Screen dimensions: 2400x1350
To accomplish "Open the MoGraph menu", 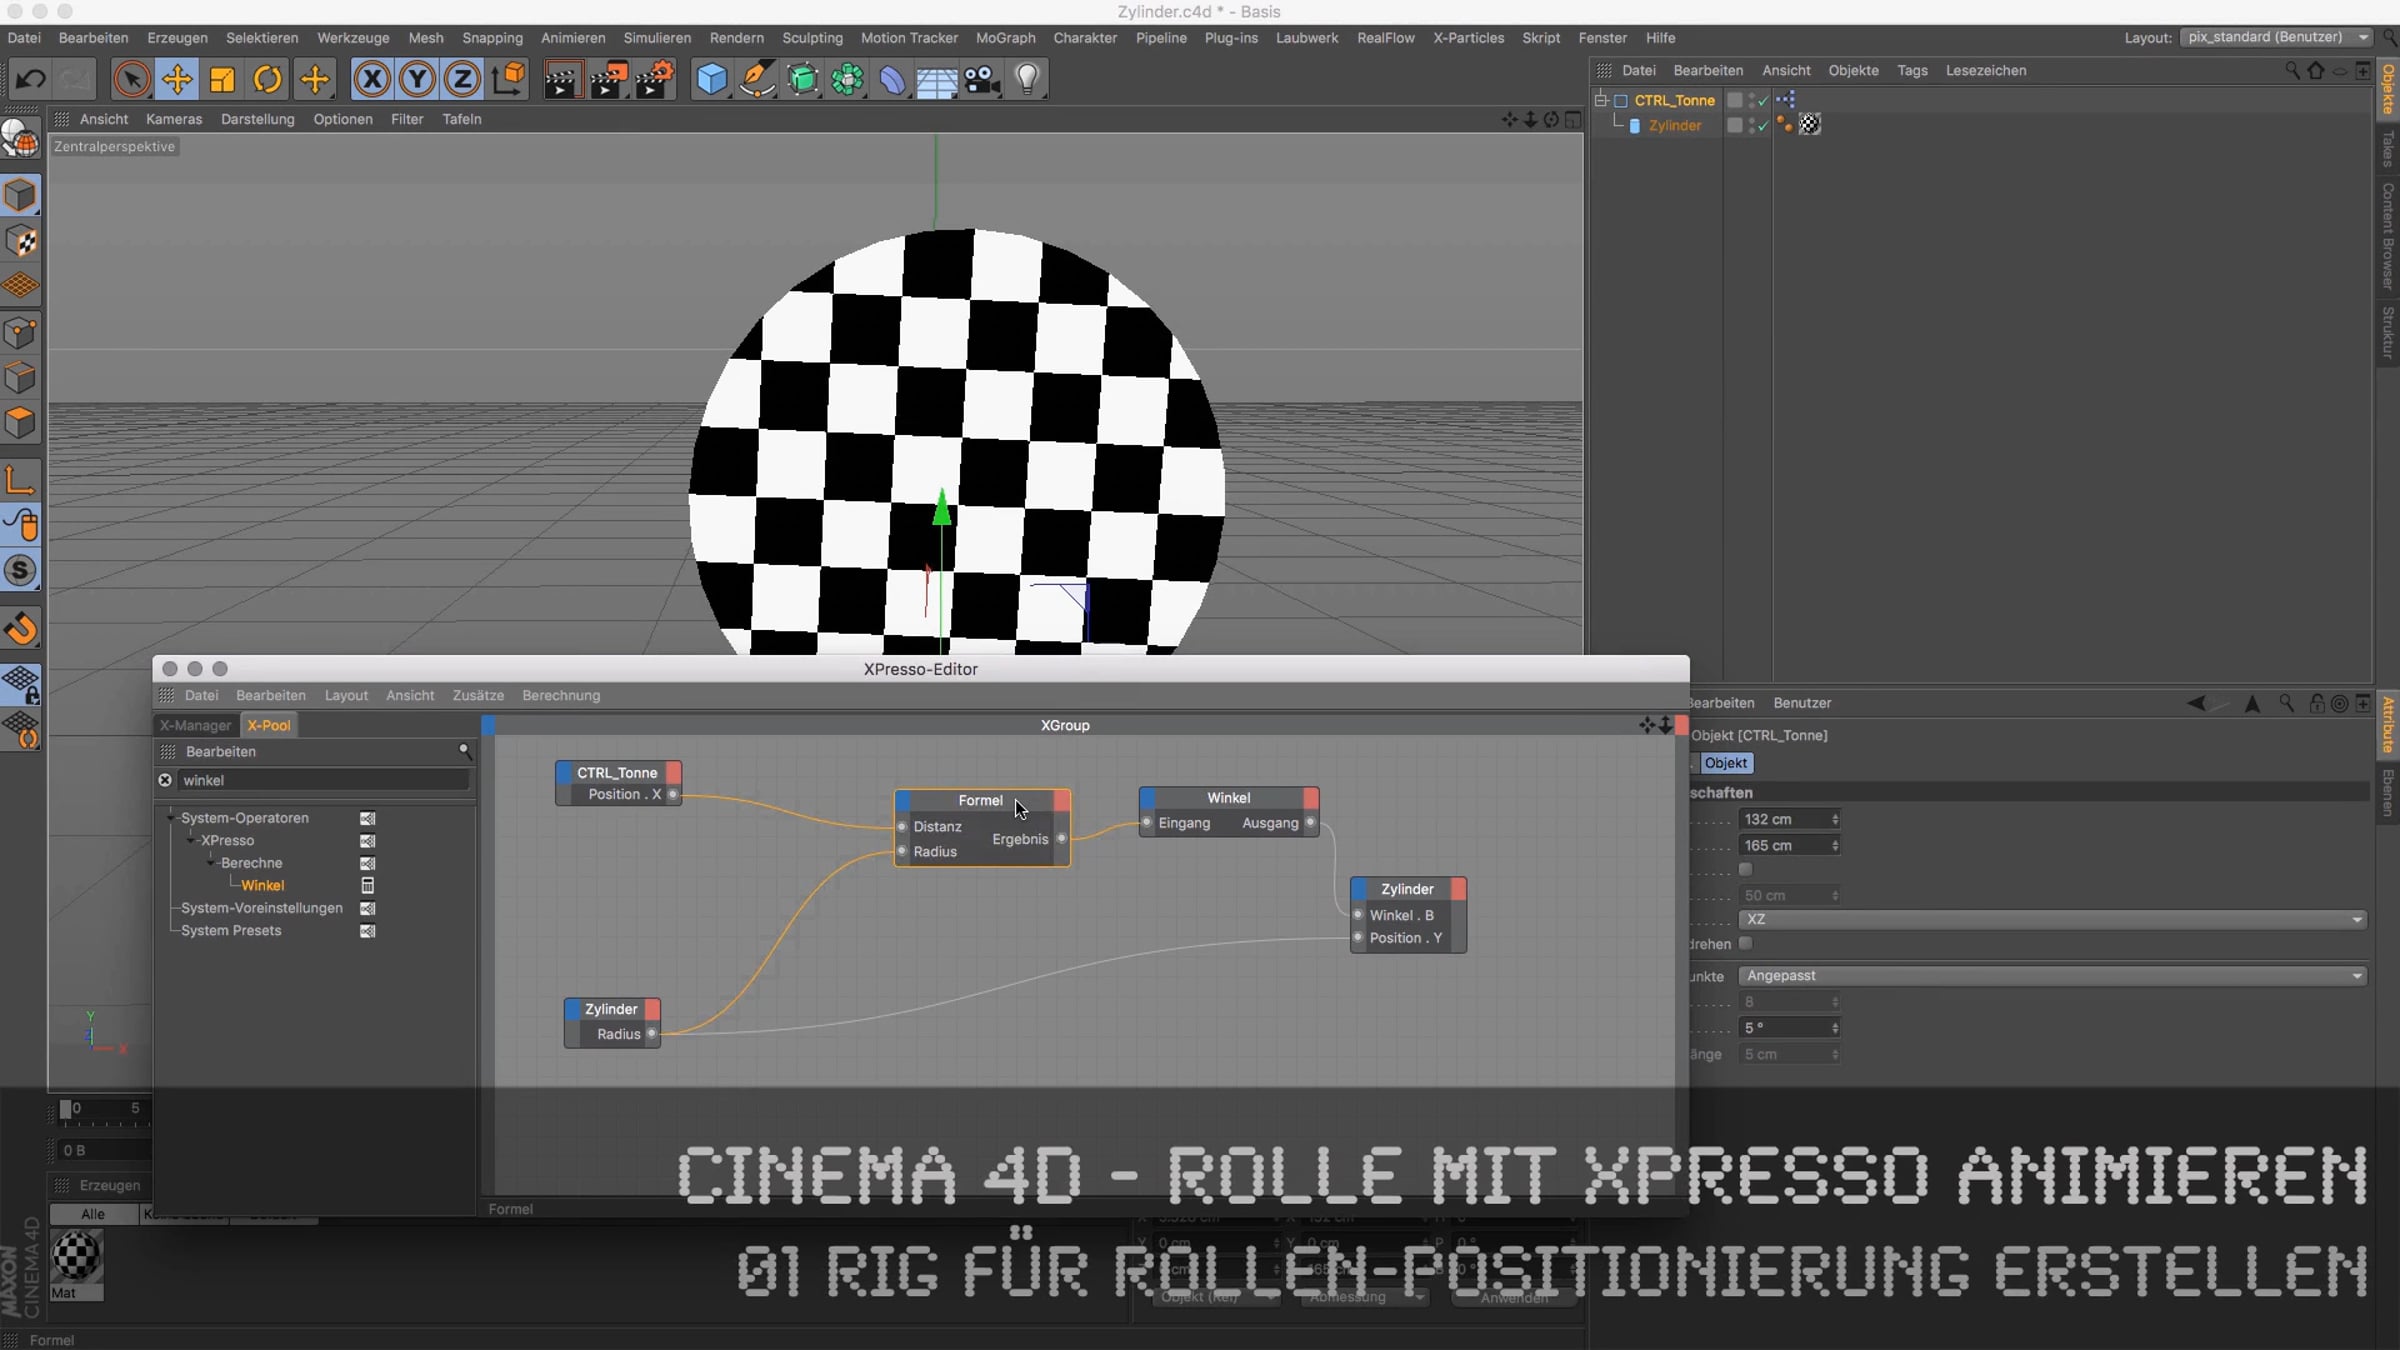I will pyautogui.click(x=1005, y=38).
